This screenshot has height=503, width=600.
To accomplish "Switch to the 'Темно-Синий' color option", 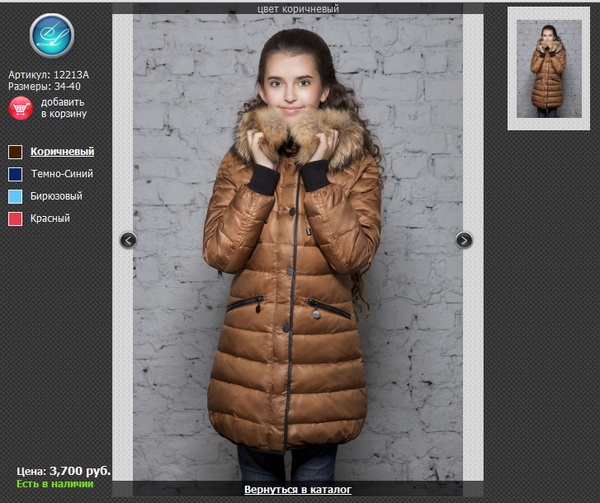I will coord(64,174).
